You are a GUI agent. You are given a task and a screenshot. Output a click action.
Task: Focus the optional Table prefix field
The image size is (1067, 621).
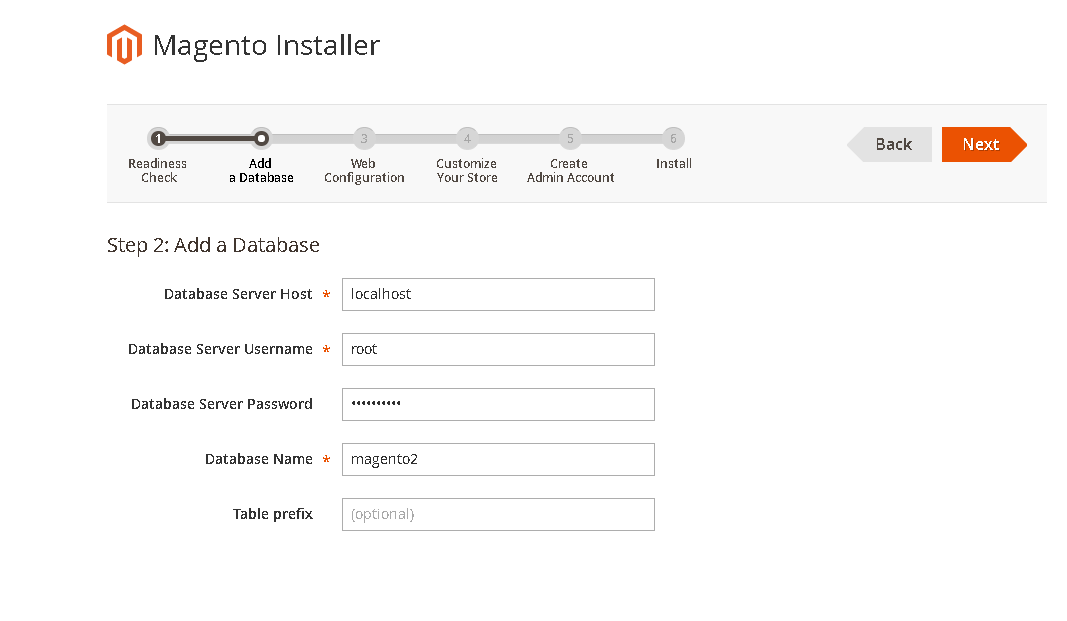(498, 515)
